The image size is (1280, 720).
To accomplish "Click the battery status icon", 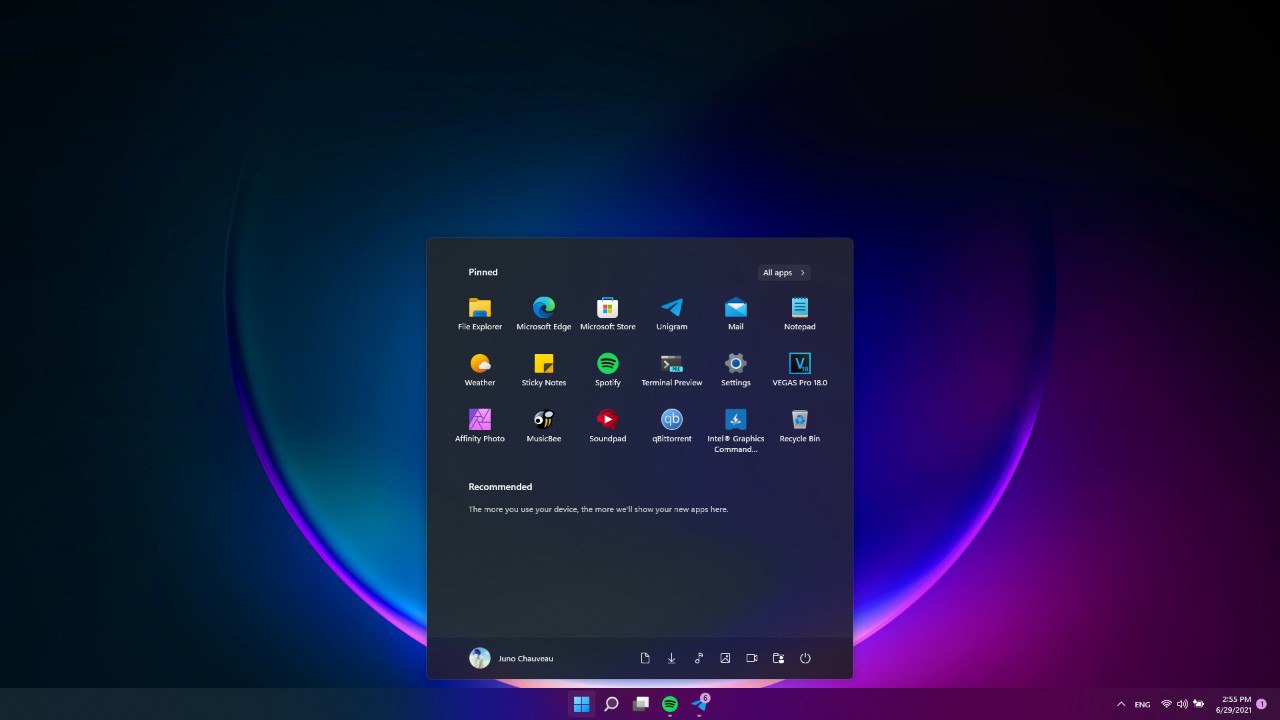I will pos(1199,704).
